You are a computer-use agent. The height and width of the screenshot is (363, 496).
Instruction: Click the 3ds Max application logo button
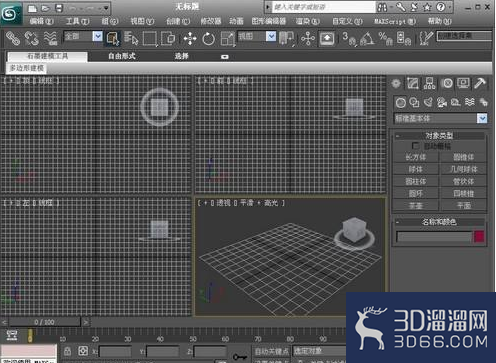[11, 13]
